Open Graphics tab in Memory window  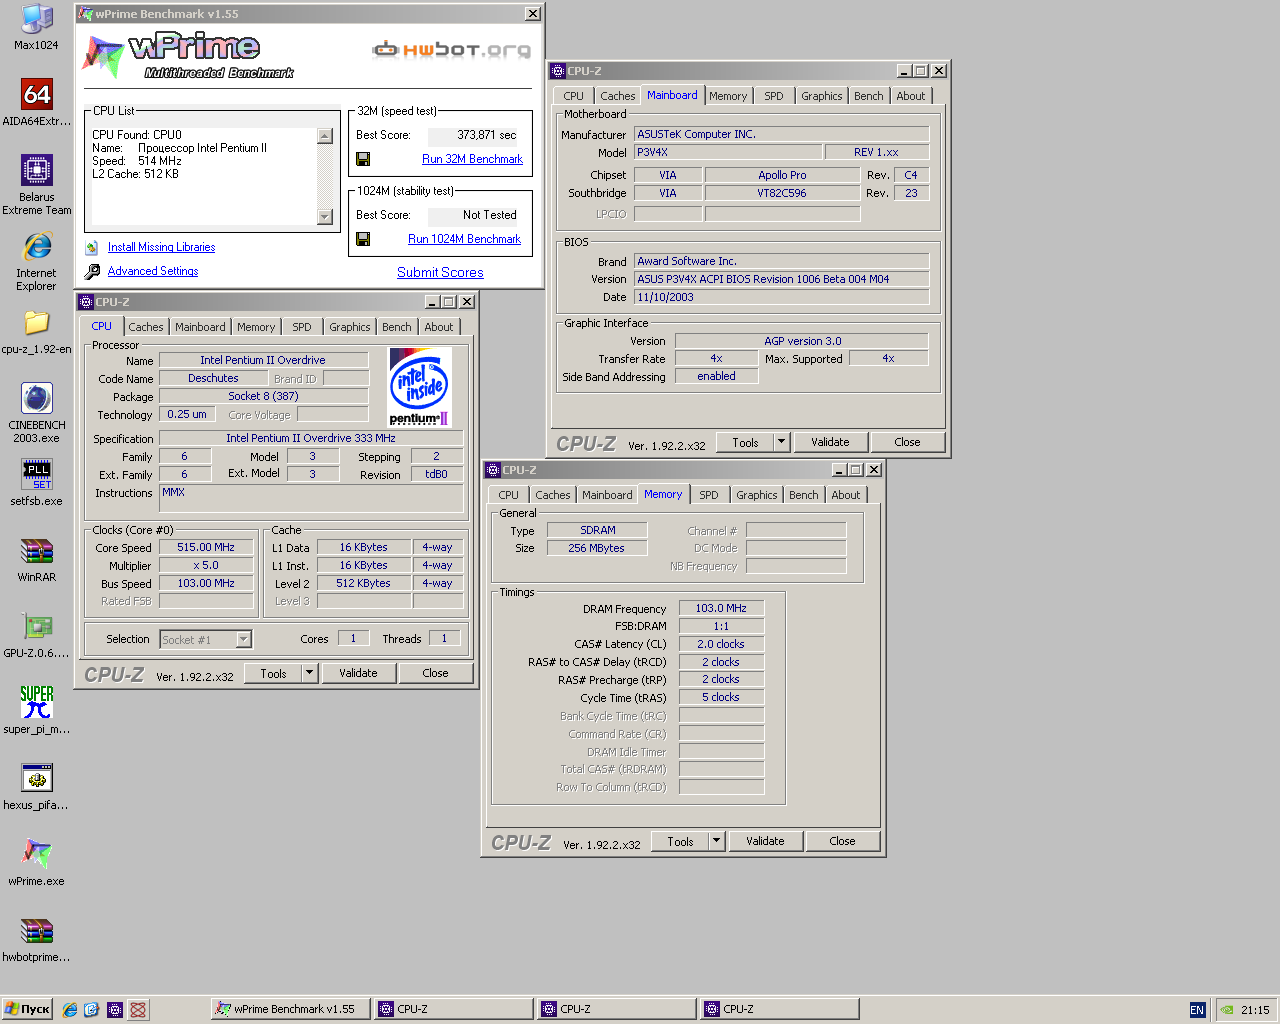(757, 495)
